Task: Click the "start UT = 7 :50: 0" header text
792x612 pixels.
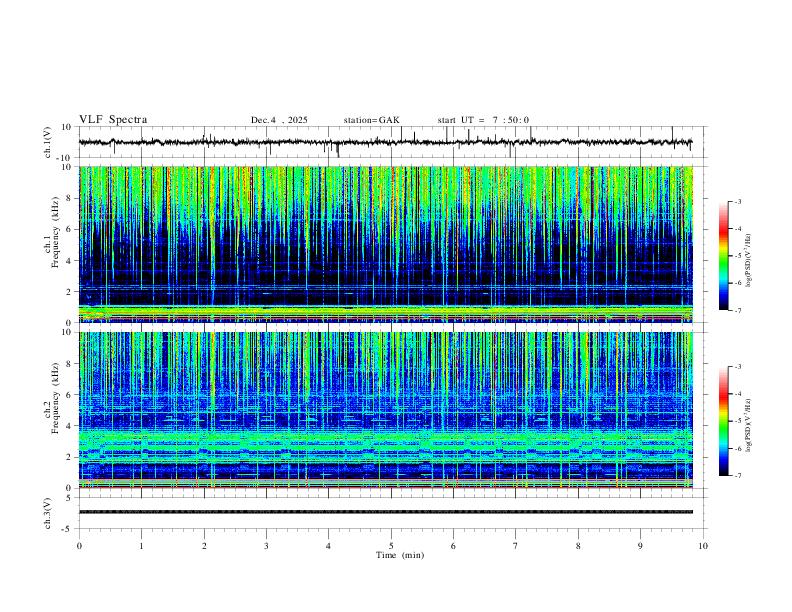Action: (483, 120)
